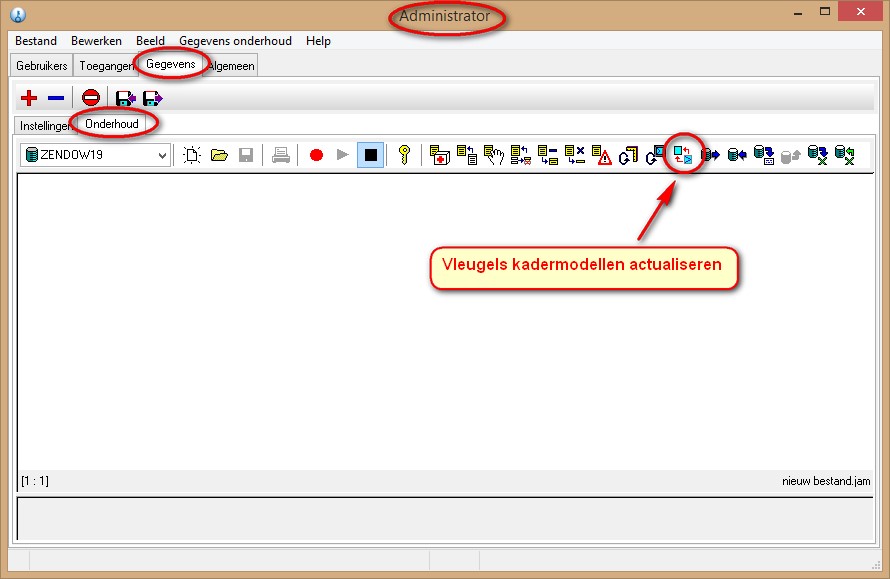
Task: Click the printer icon
Action: tap(280, 154)
